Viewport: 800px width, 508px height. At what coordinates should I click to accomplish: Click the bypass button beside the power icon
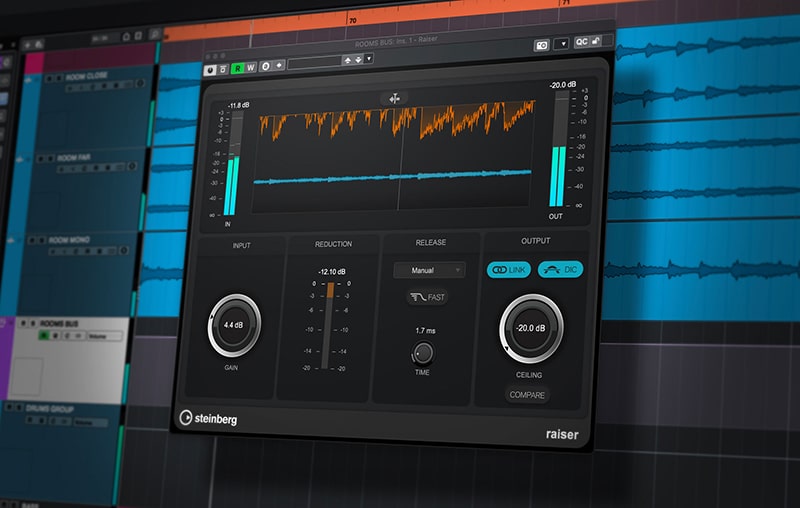pos(223,69)
